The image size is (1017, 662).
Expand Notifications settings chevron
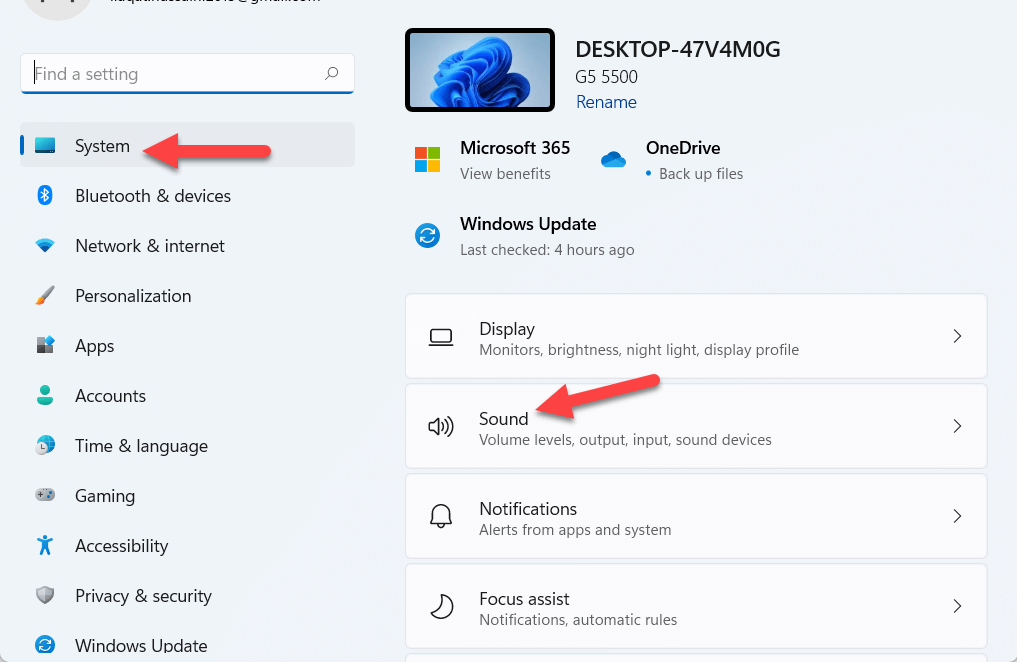957,517
